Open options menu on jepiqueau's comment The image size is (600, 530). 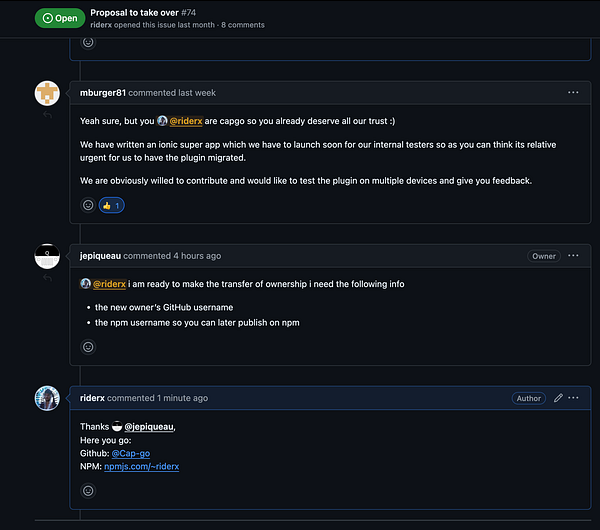573,256
